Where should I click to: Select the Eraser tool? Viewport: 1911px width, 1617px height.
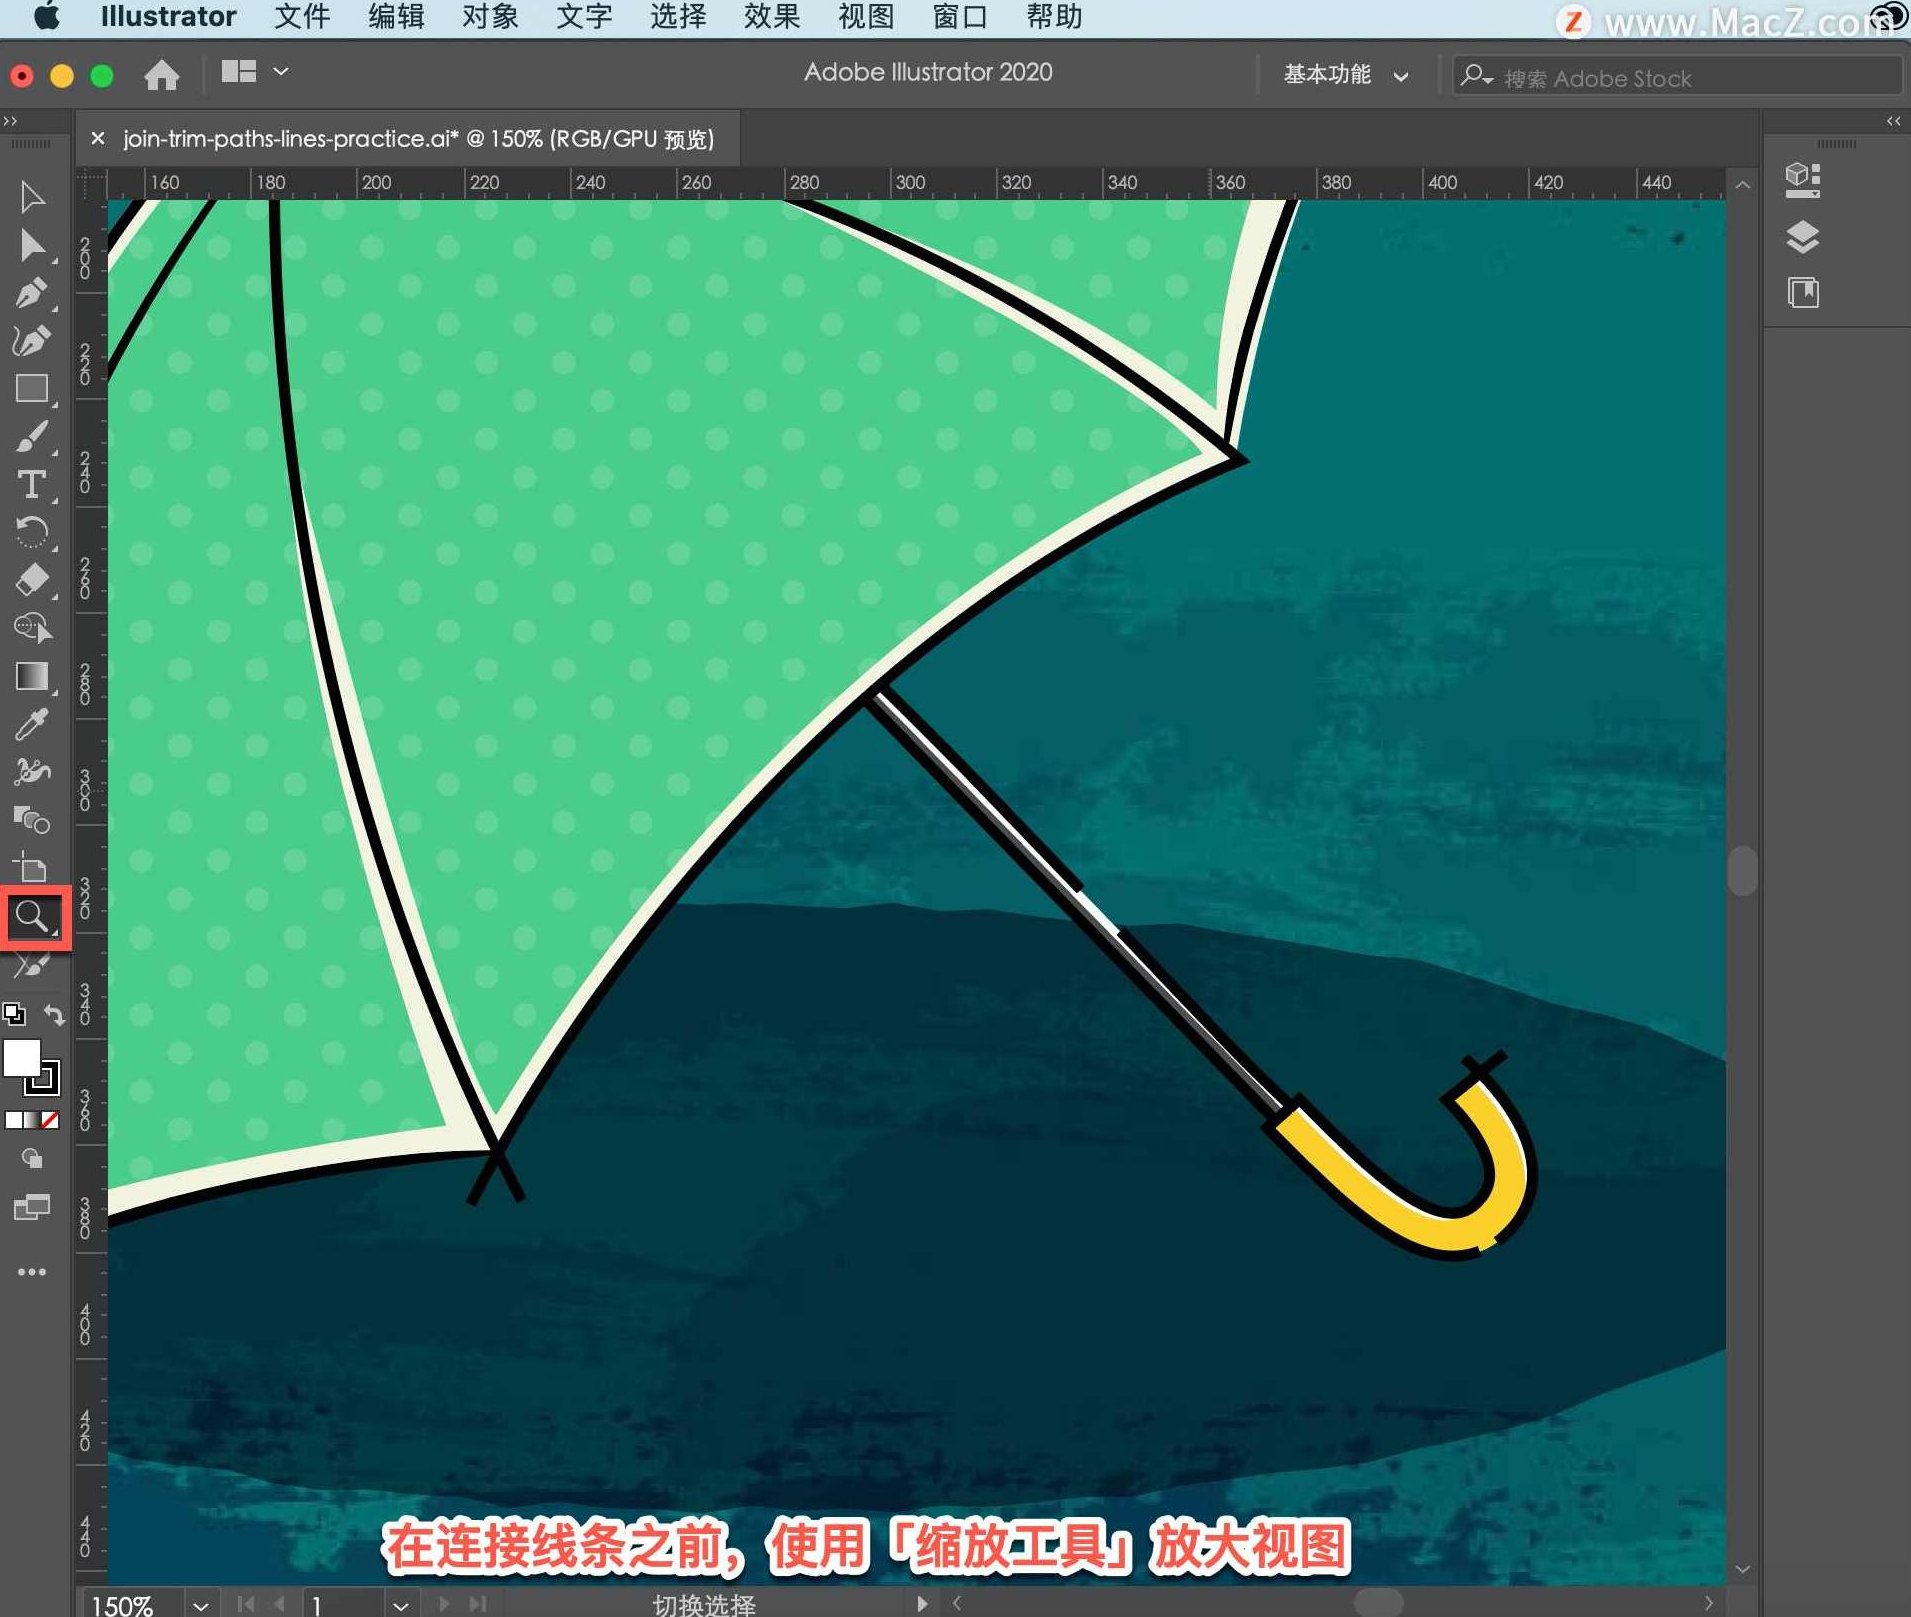31,580
